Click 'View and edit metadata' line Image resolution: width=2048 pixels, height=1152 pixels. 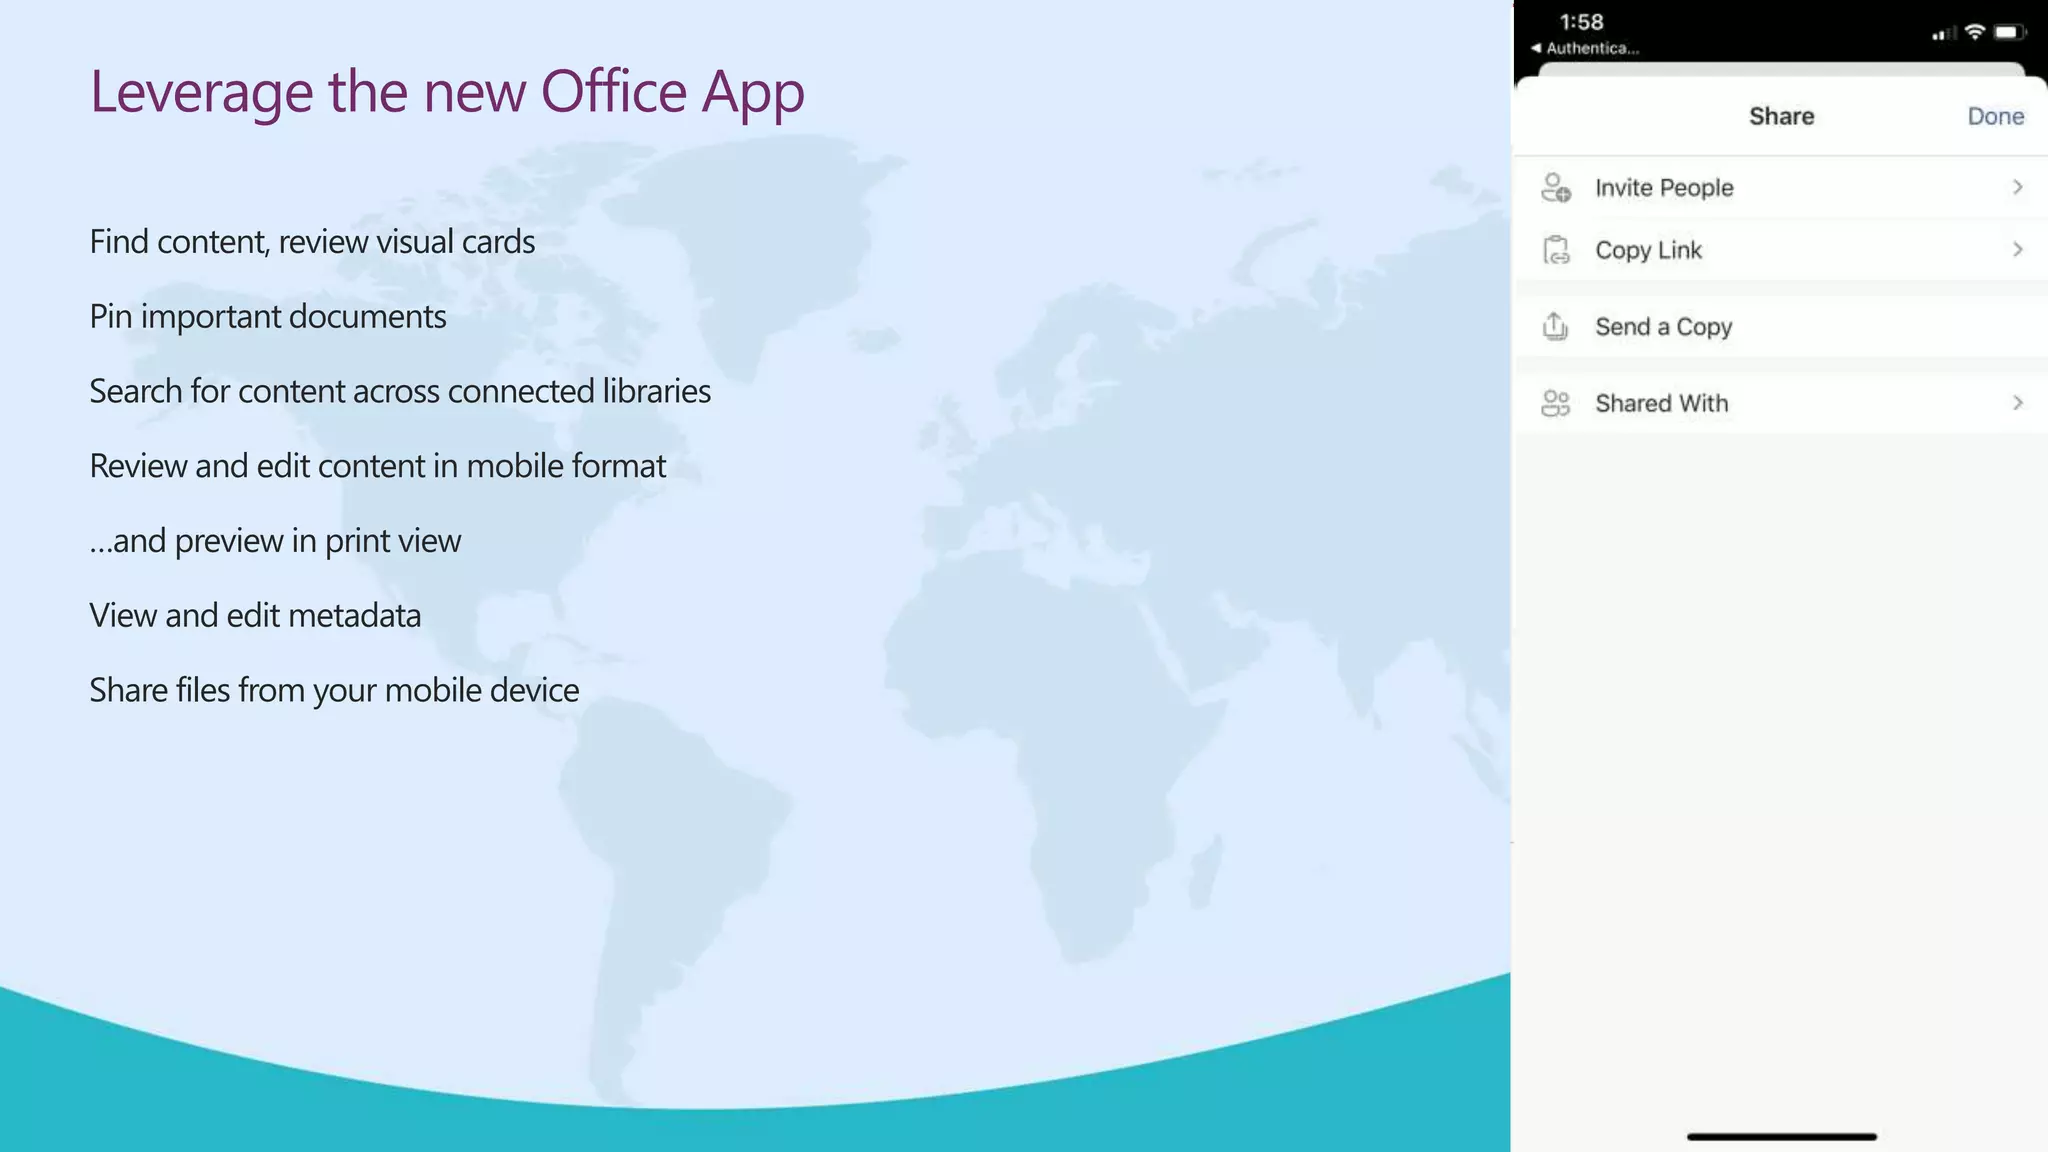255,615
